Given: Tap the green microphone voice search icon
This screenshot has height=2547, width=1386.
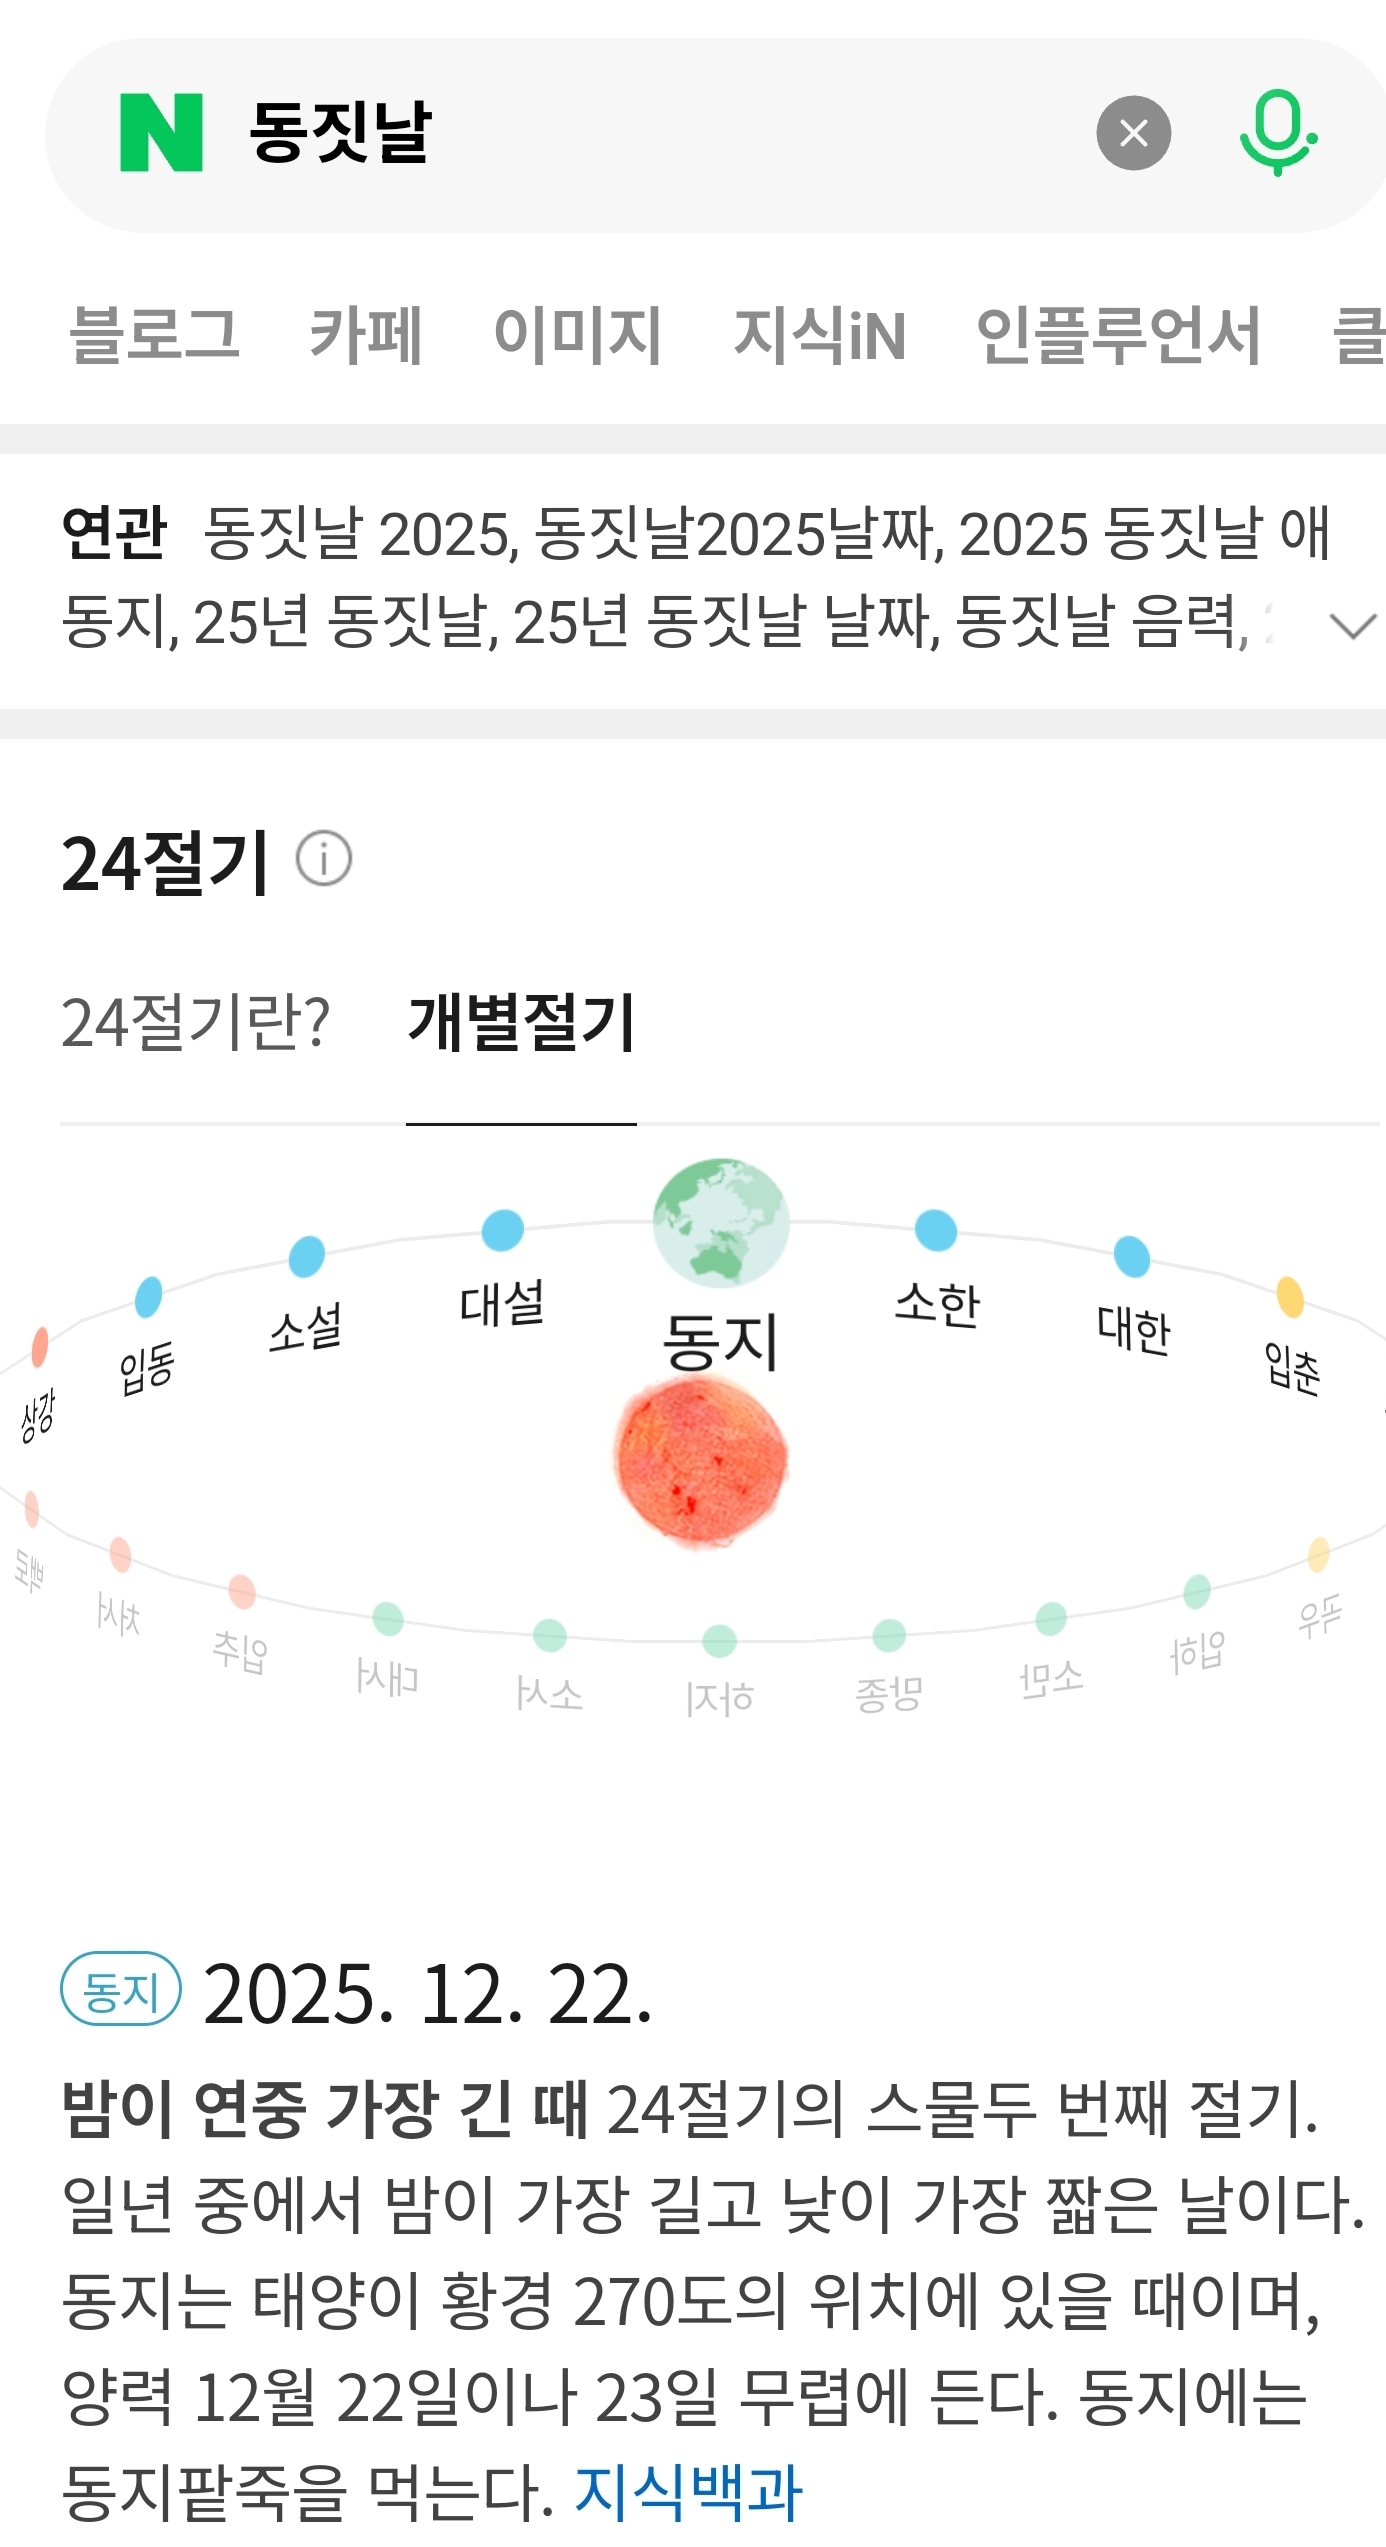Looking at the screenshot, I should click(1277, 133).
